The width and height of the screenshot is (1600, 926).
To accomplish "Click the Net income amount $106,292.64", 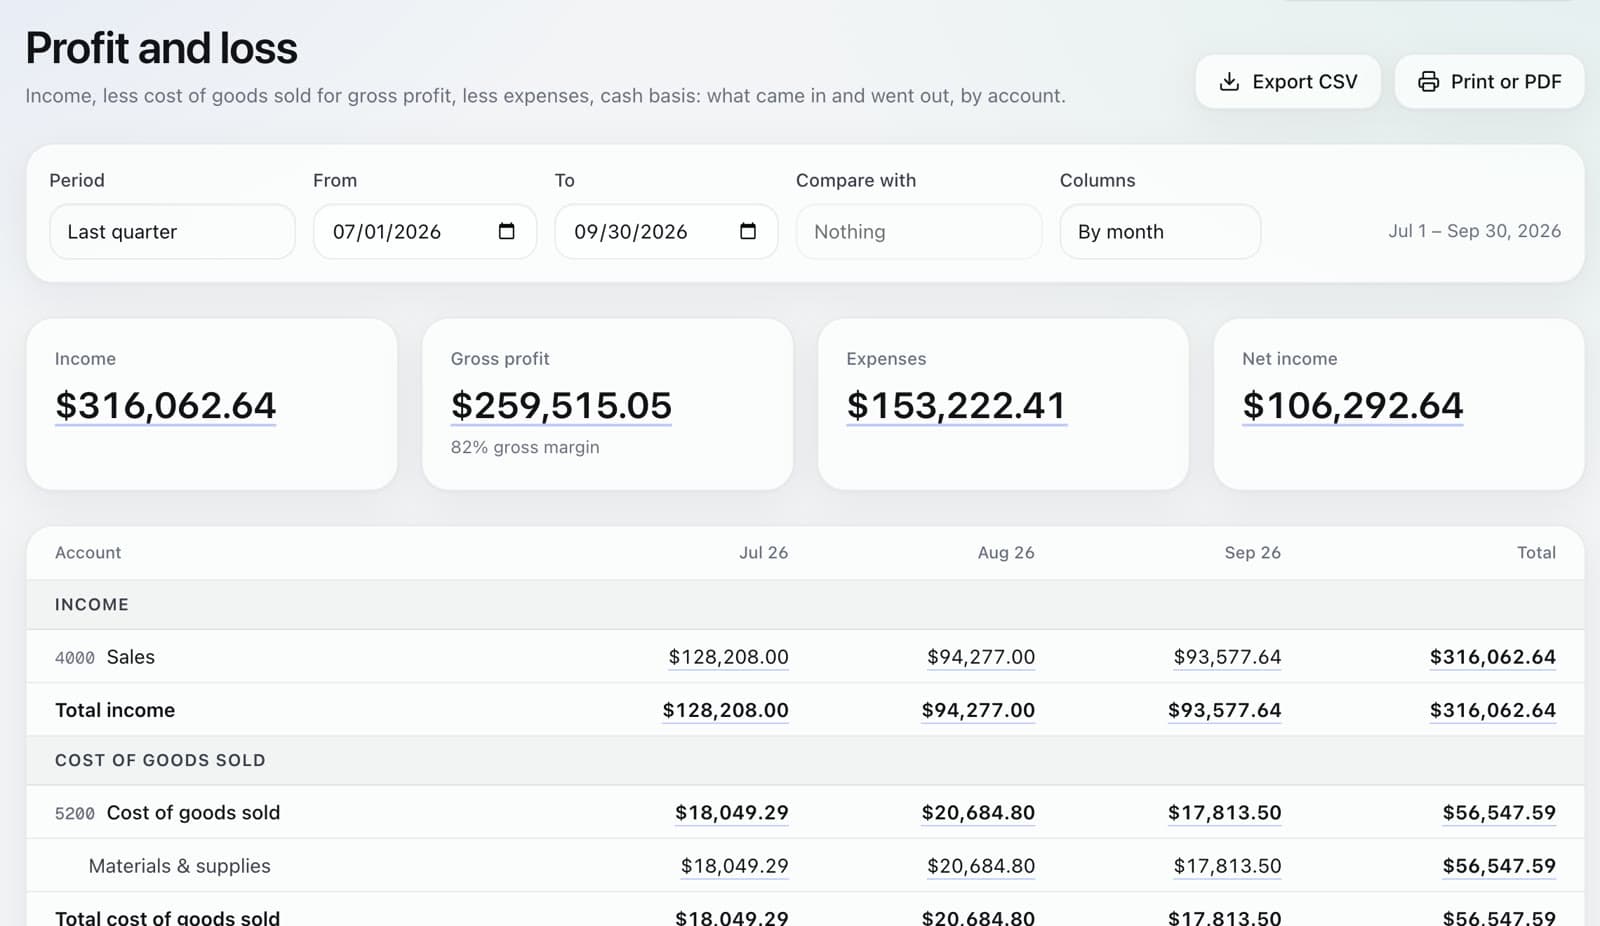I will click(x=1353, y=405).
